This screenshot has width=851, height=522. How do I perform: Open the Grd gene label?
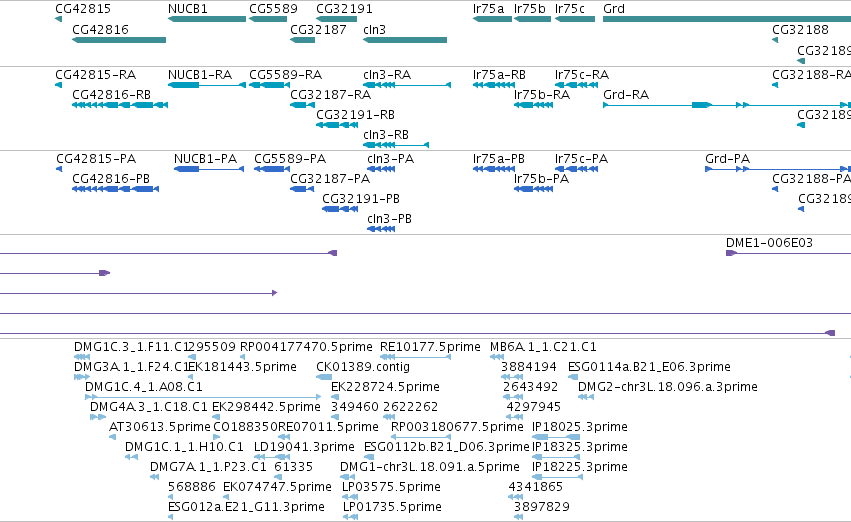(x=614, y=9)
